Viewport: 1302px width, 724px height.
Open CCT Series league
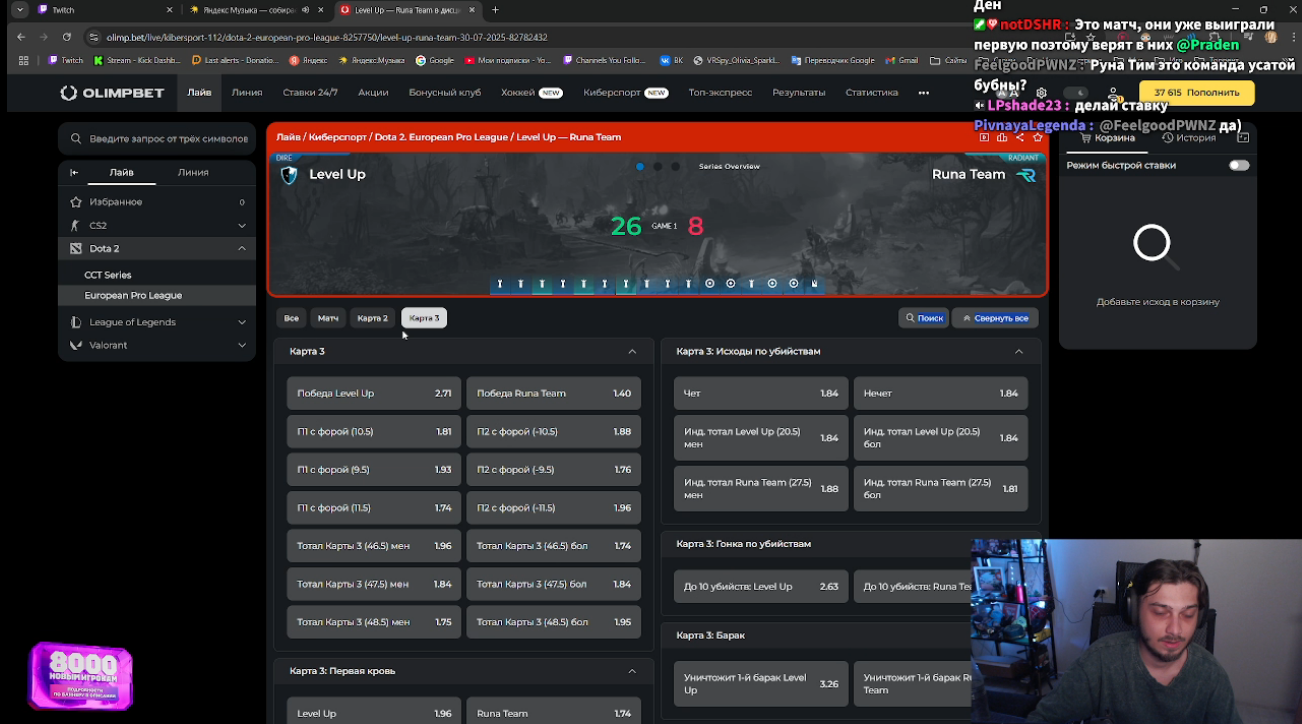[108, 275]
